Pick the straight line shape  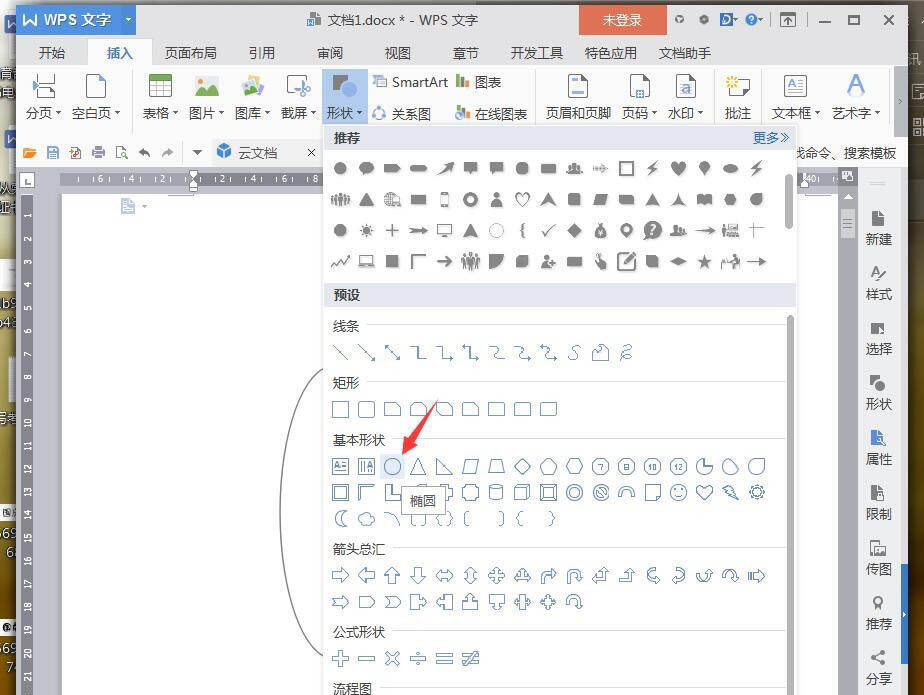(x=340, y=353)
